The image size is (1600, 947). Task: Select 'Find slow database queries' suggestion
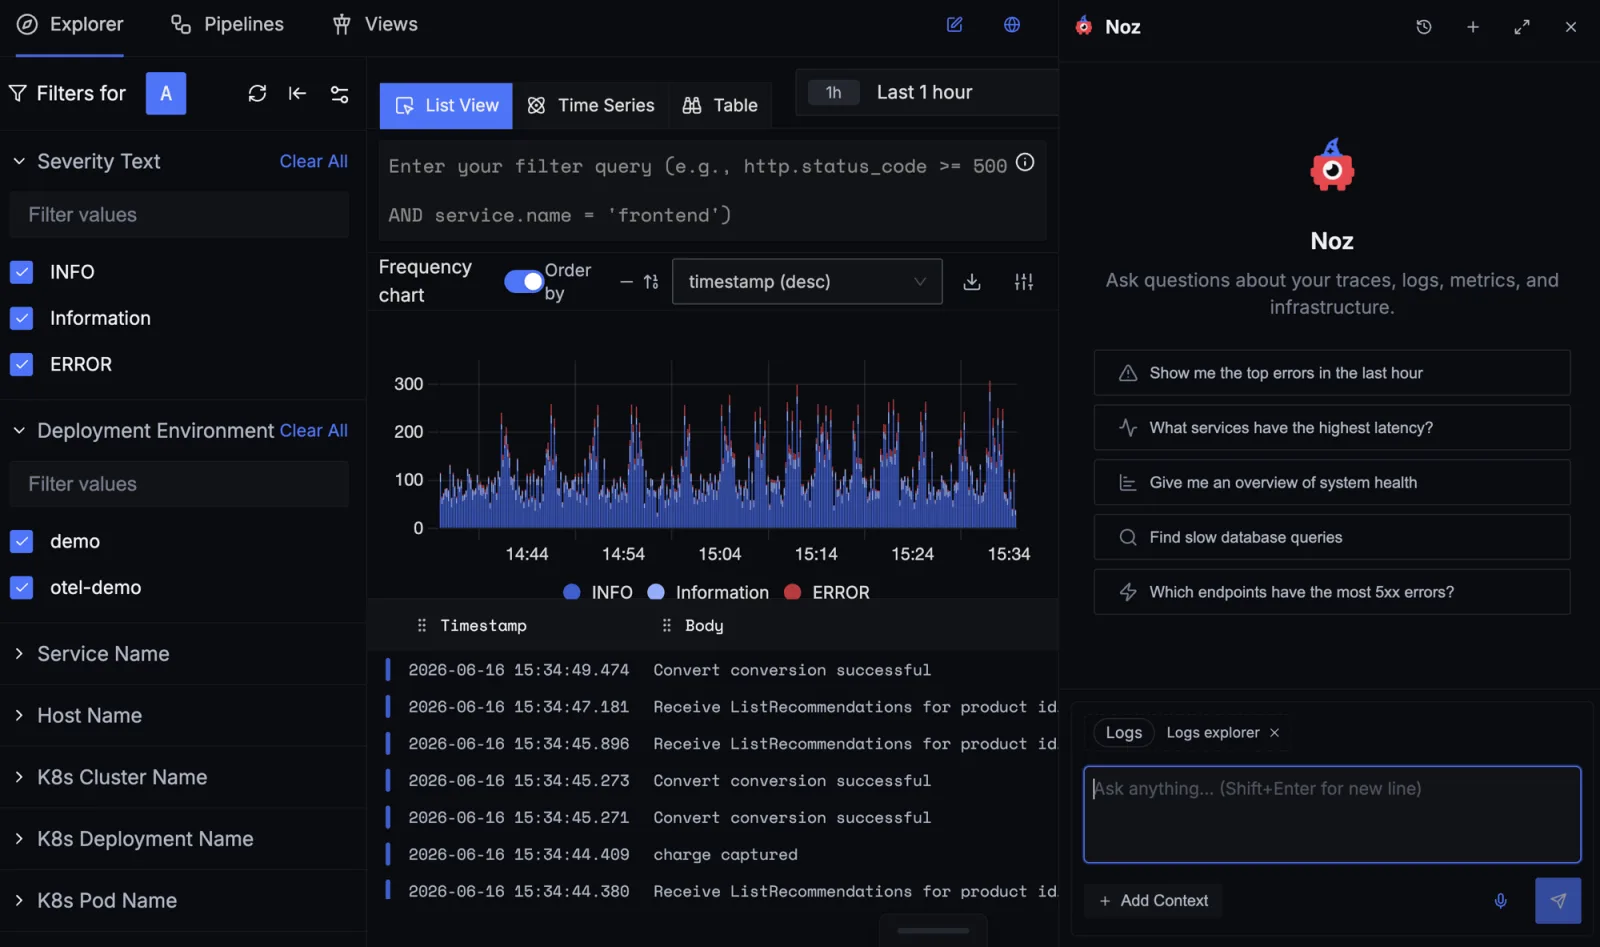click(x=1332, y=538)
